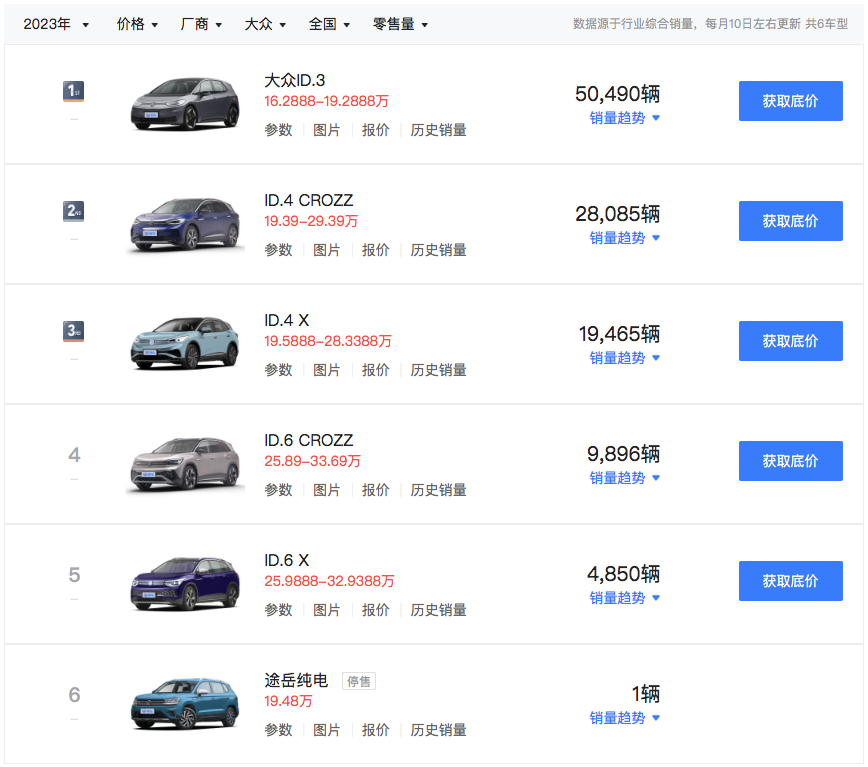Open the 大众 brand dropdown

pyautogui.click(x=265, y=24)
